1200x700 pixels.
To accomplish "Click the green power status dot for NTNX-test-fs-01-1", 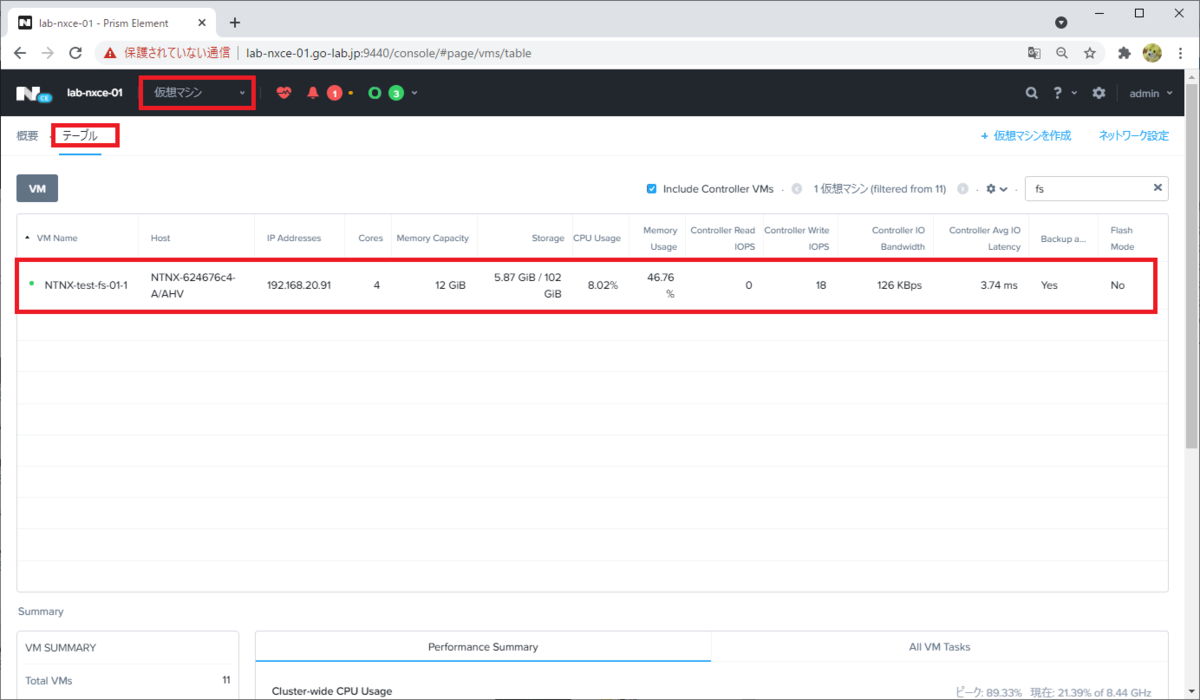I will 32,285.
